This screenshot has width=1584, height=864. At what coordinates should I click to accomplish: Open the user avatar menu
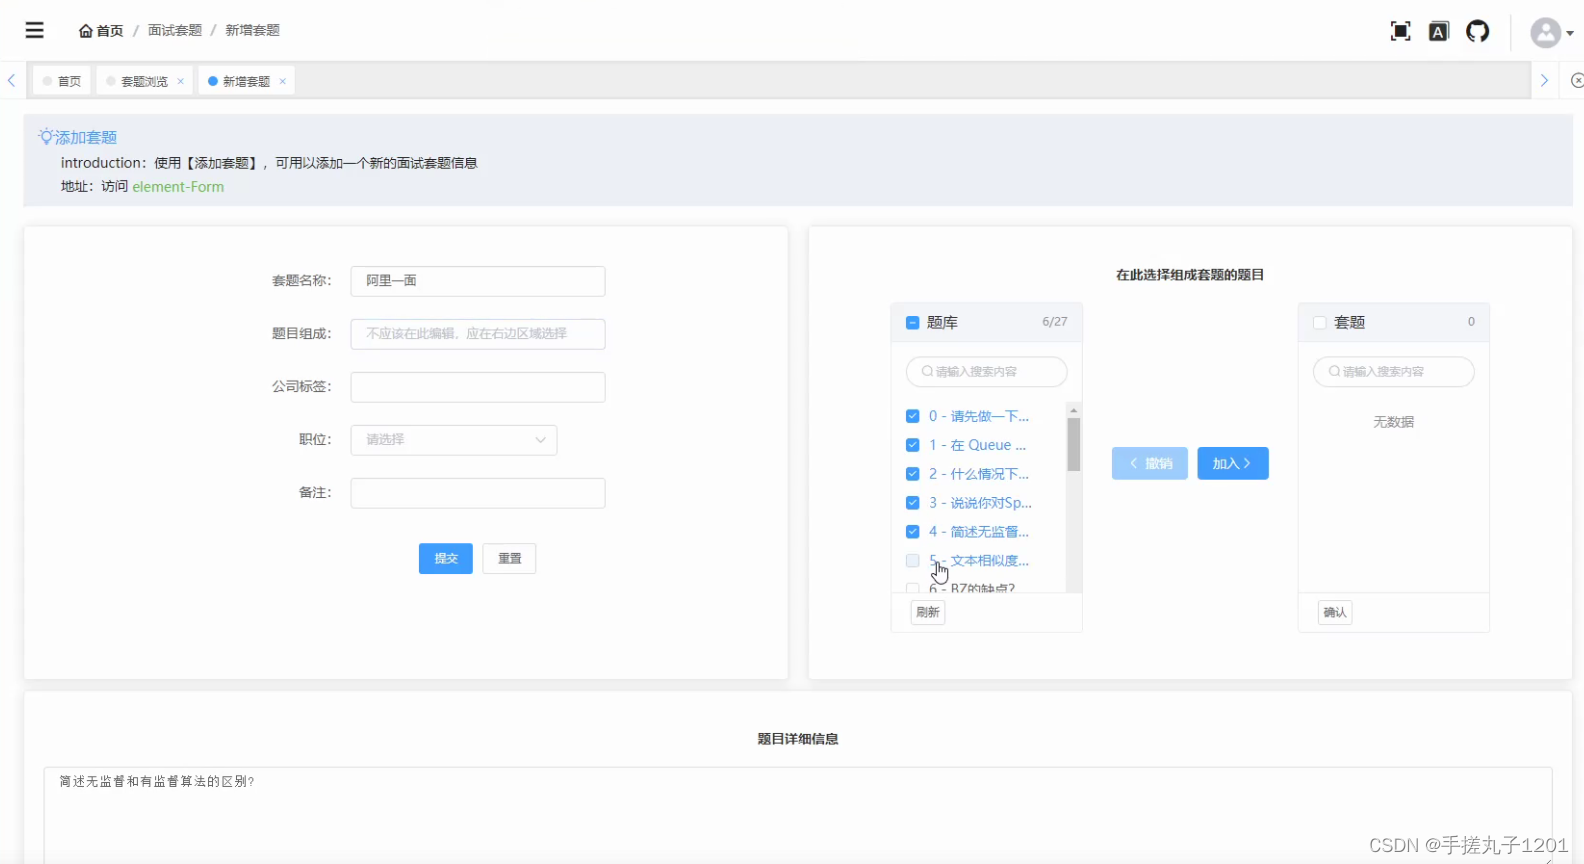pos(1551,32)
